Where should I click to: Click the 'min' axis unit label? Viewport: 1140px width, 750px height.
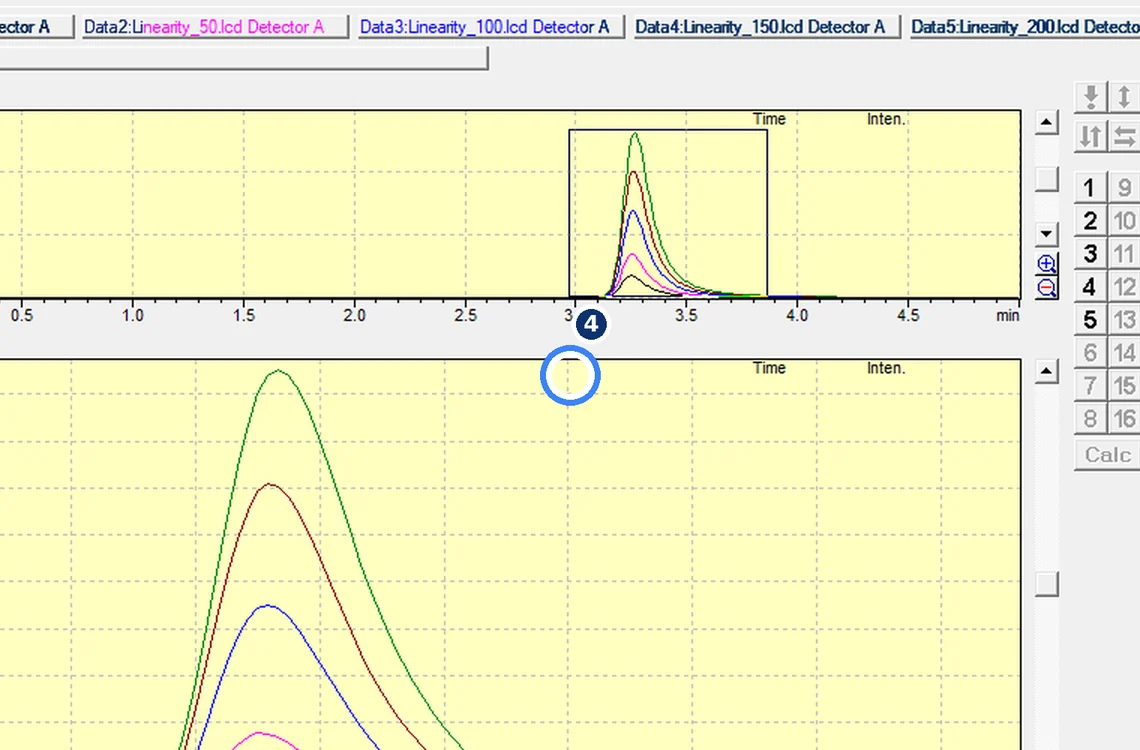coord(1008,315)
